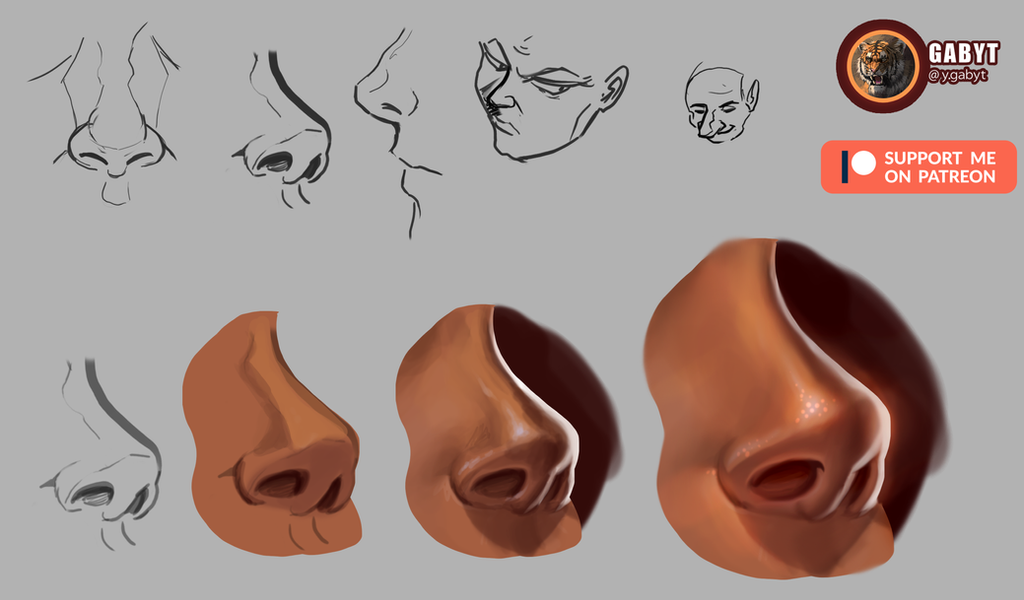Click the Support Me on Patreon button
Image resolution: width=1024 pixels, height=600 pixels.
(x=918, y=167)
